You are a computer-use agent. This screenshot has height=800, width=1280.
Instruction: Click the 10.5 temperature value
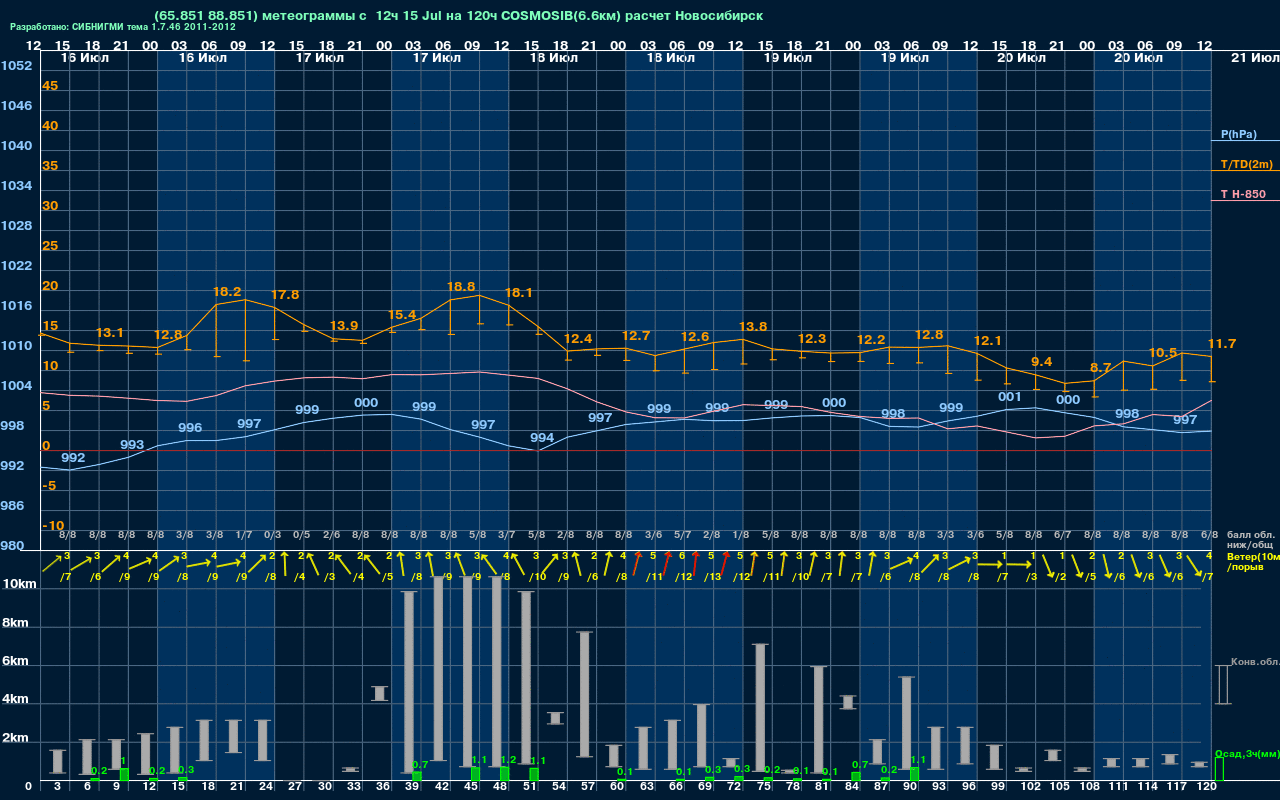[x=1163, y=353]
